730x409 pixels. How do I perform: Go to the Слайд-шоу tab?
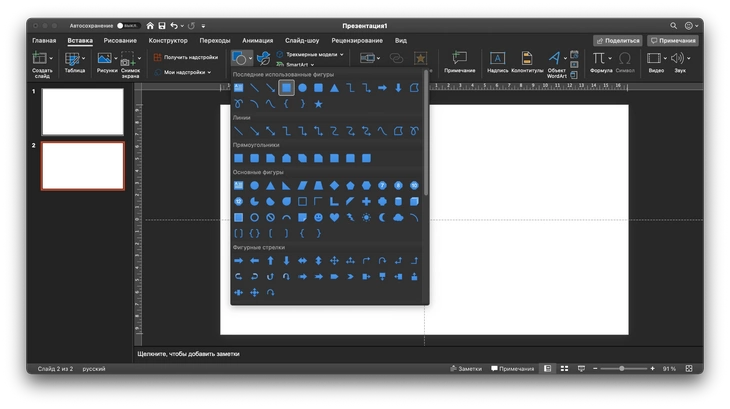(302, 40)
